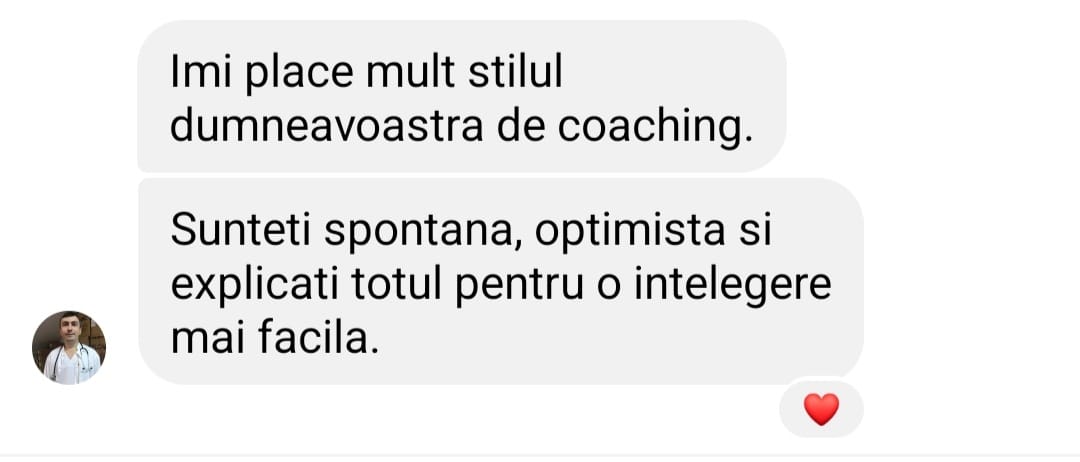This screenshot has height=462, width=1080.
Task: Click the word 'explicati' in second bubble
Action: point(255,285)
